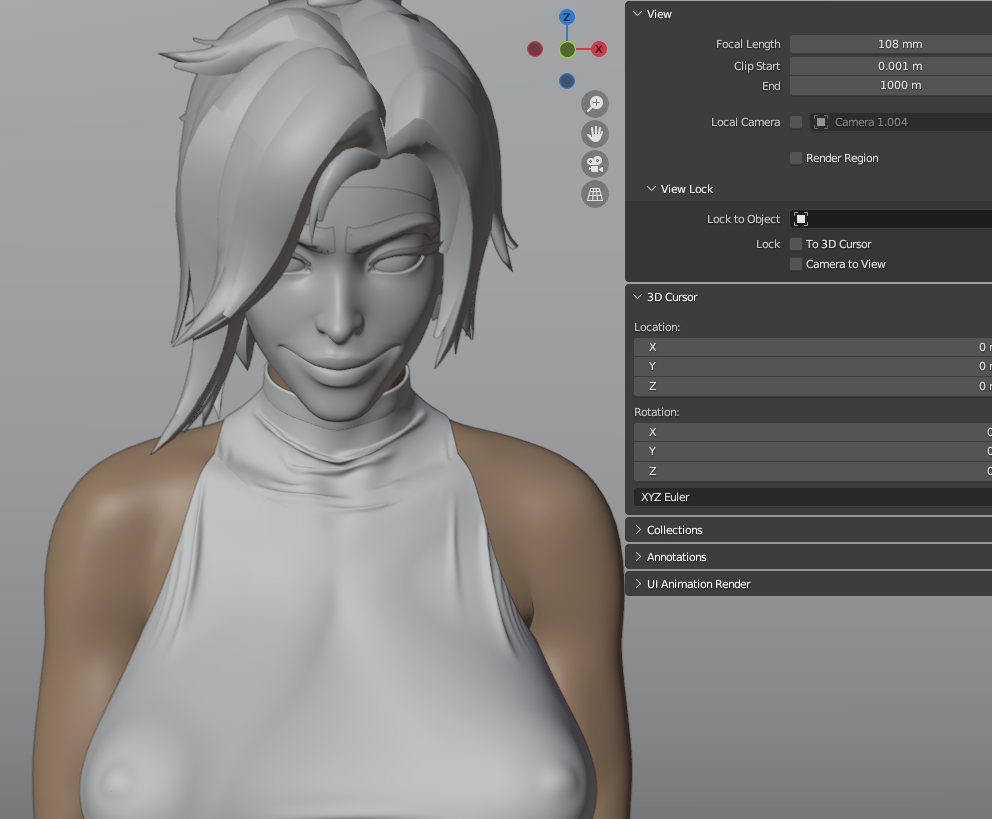The width and height of the screenshot is (992, 819).
Task: Expand the Annotations panel
Action: 638,557
